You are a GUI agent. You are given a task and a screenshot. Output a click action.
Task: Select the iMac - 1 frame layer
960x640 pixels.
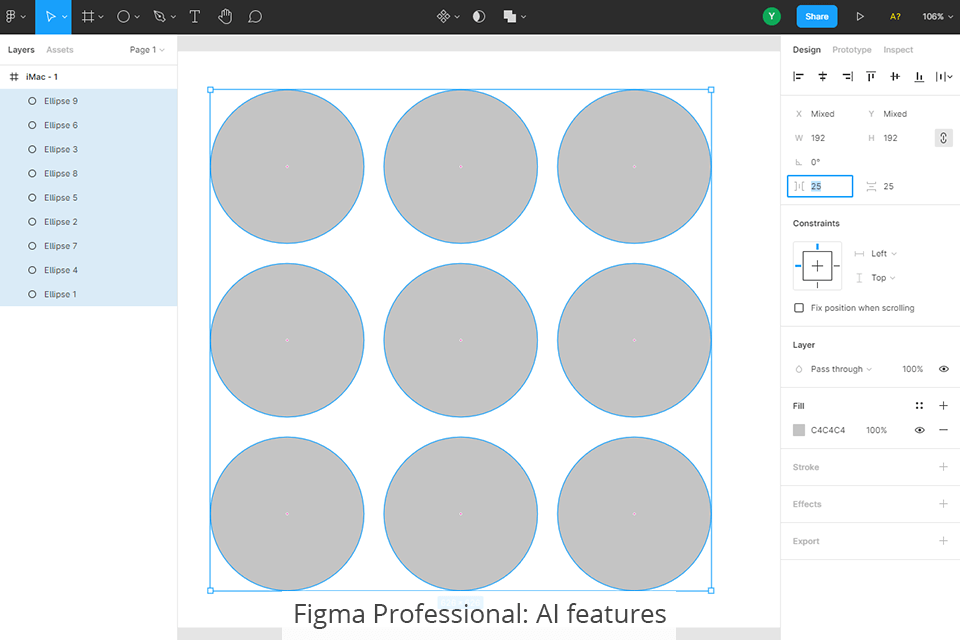(x=89, y=77)
